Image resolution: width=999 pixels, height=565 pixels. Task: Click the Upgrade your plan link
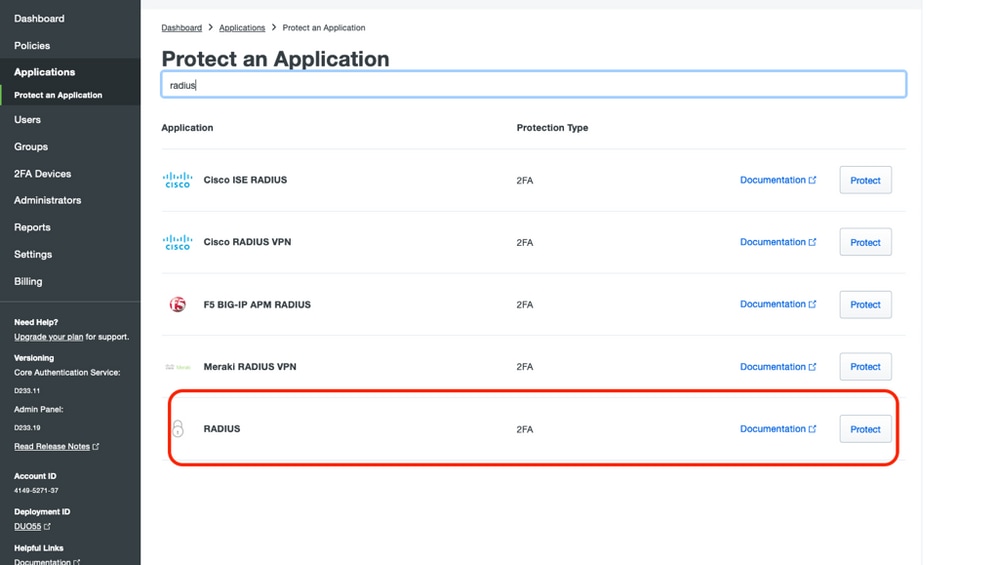(48, 337)
